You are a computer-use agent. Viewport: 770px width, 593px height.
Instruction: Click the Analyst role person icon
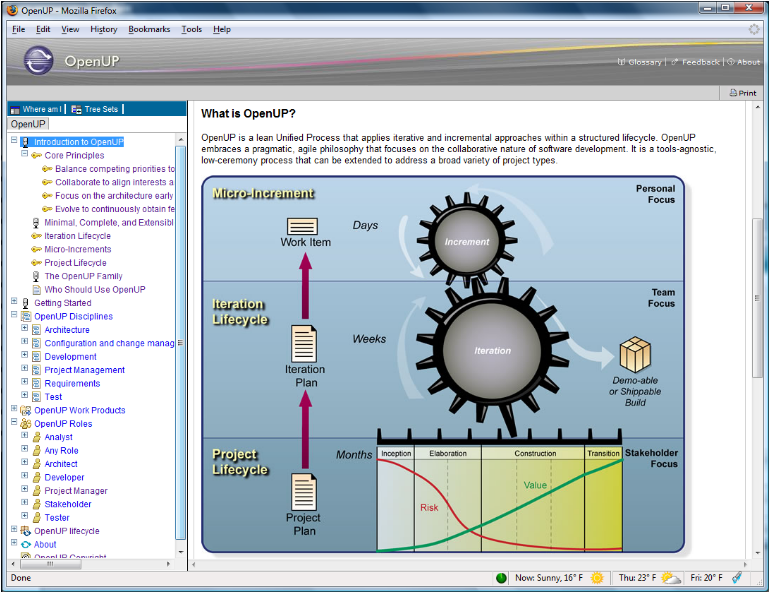36,437
